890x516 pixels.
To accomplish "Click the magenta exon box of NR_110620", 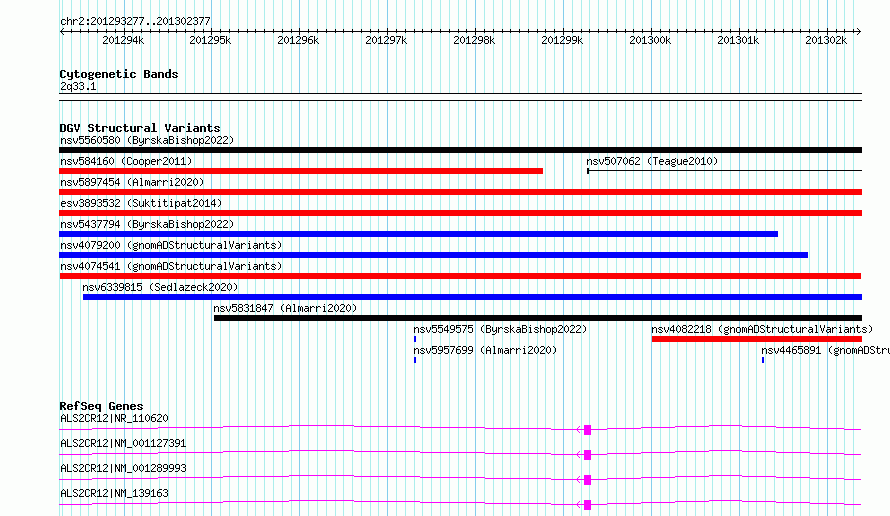I will (587, 430).
